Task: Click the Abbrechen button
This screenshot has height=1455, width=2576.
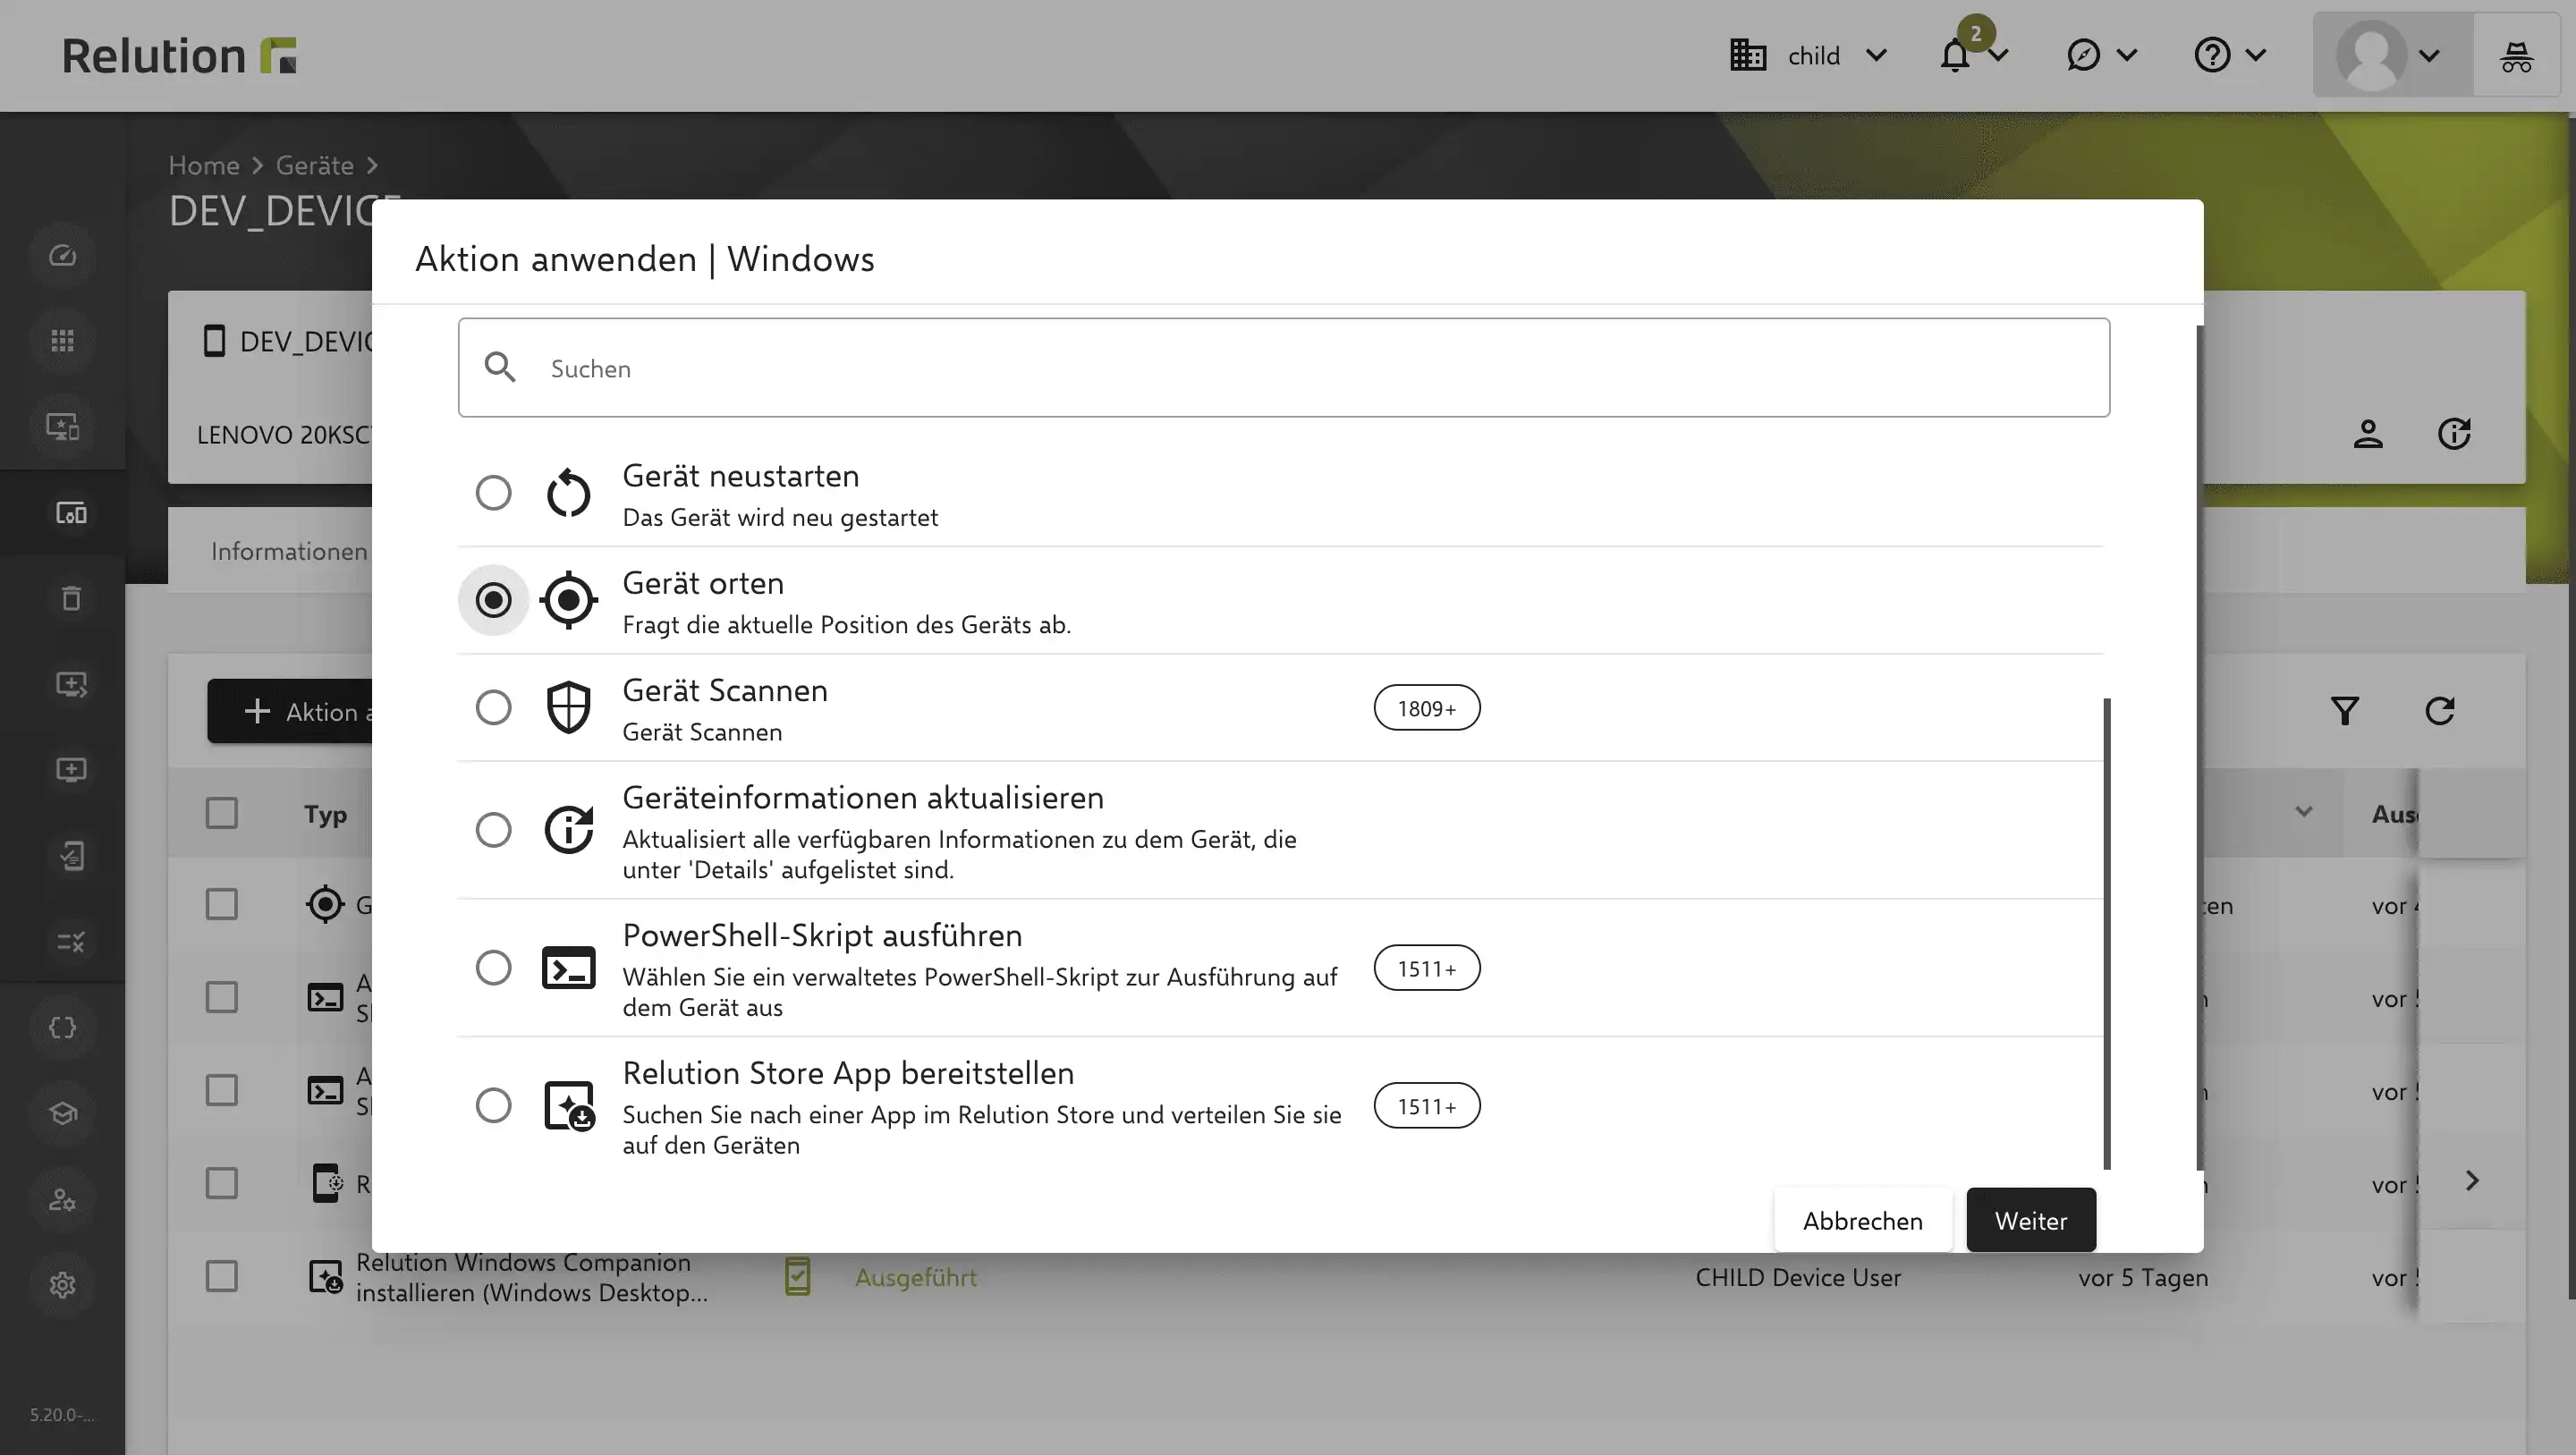Action: [x=1863, y=1221]
